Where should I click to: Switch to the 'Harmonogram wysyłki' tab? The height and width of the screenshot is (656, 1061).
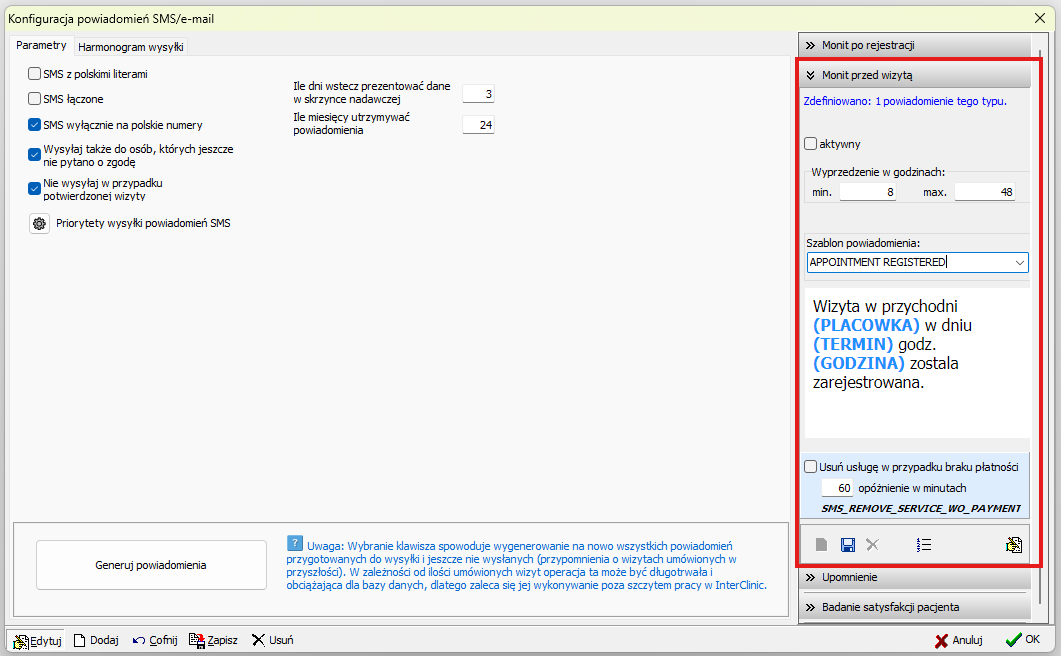pyautogui.click(x=130, y=46)
